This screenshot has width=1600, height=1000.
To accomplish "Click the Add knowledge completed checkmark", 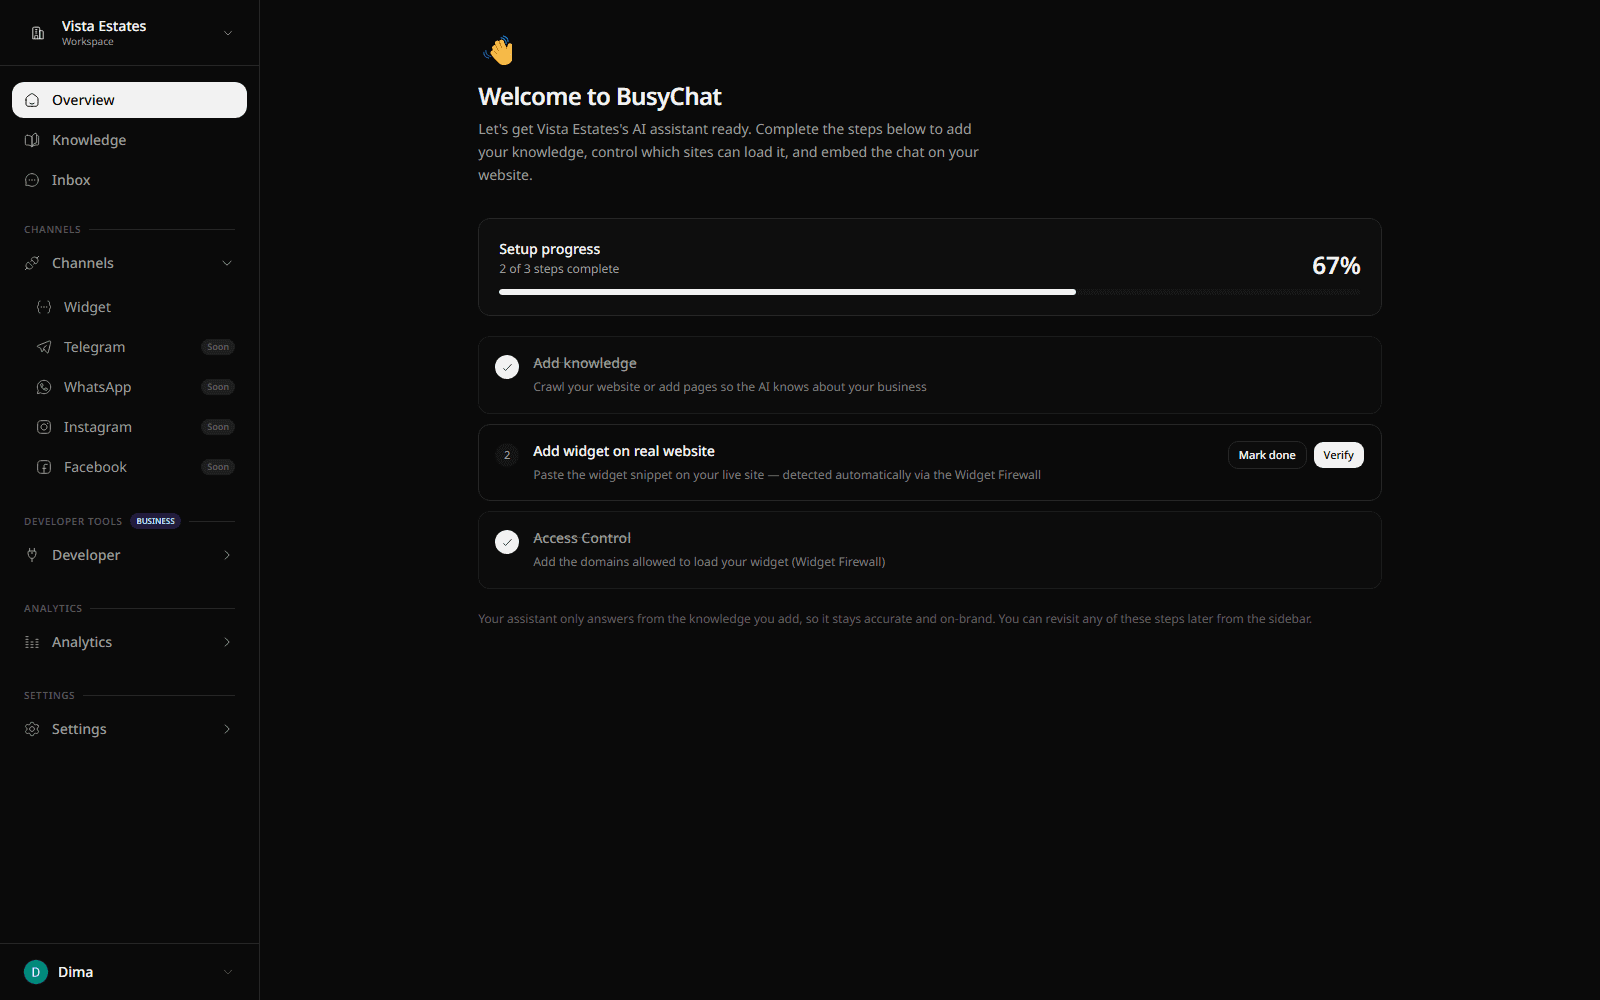I will click(507, 367).
